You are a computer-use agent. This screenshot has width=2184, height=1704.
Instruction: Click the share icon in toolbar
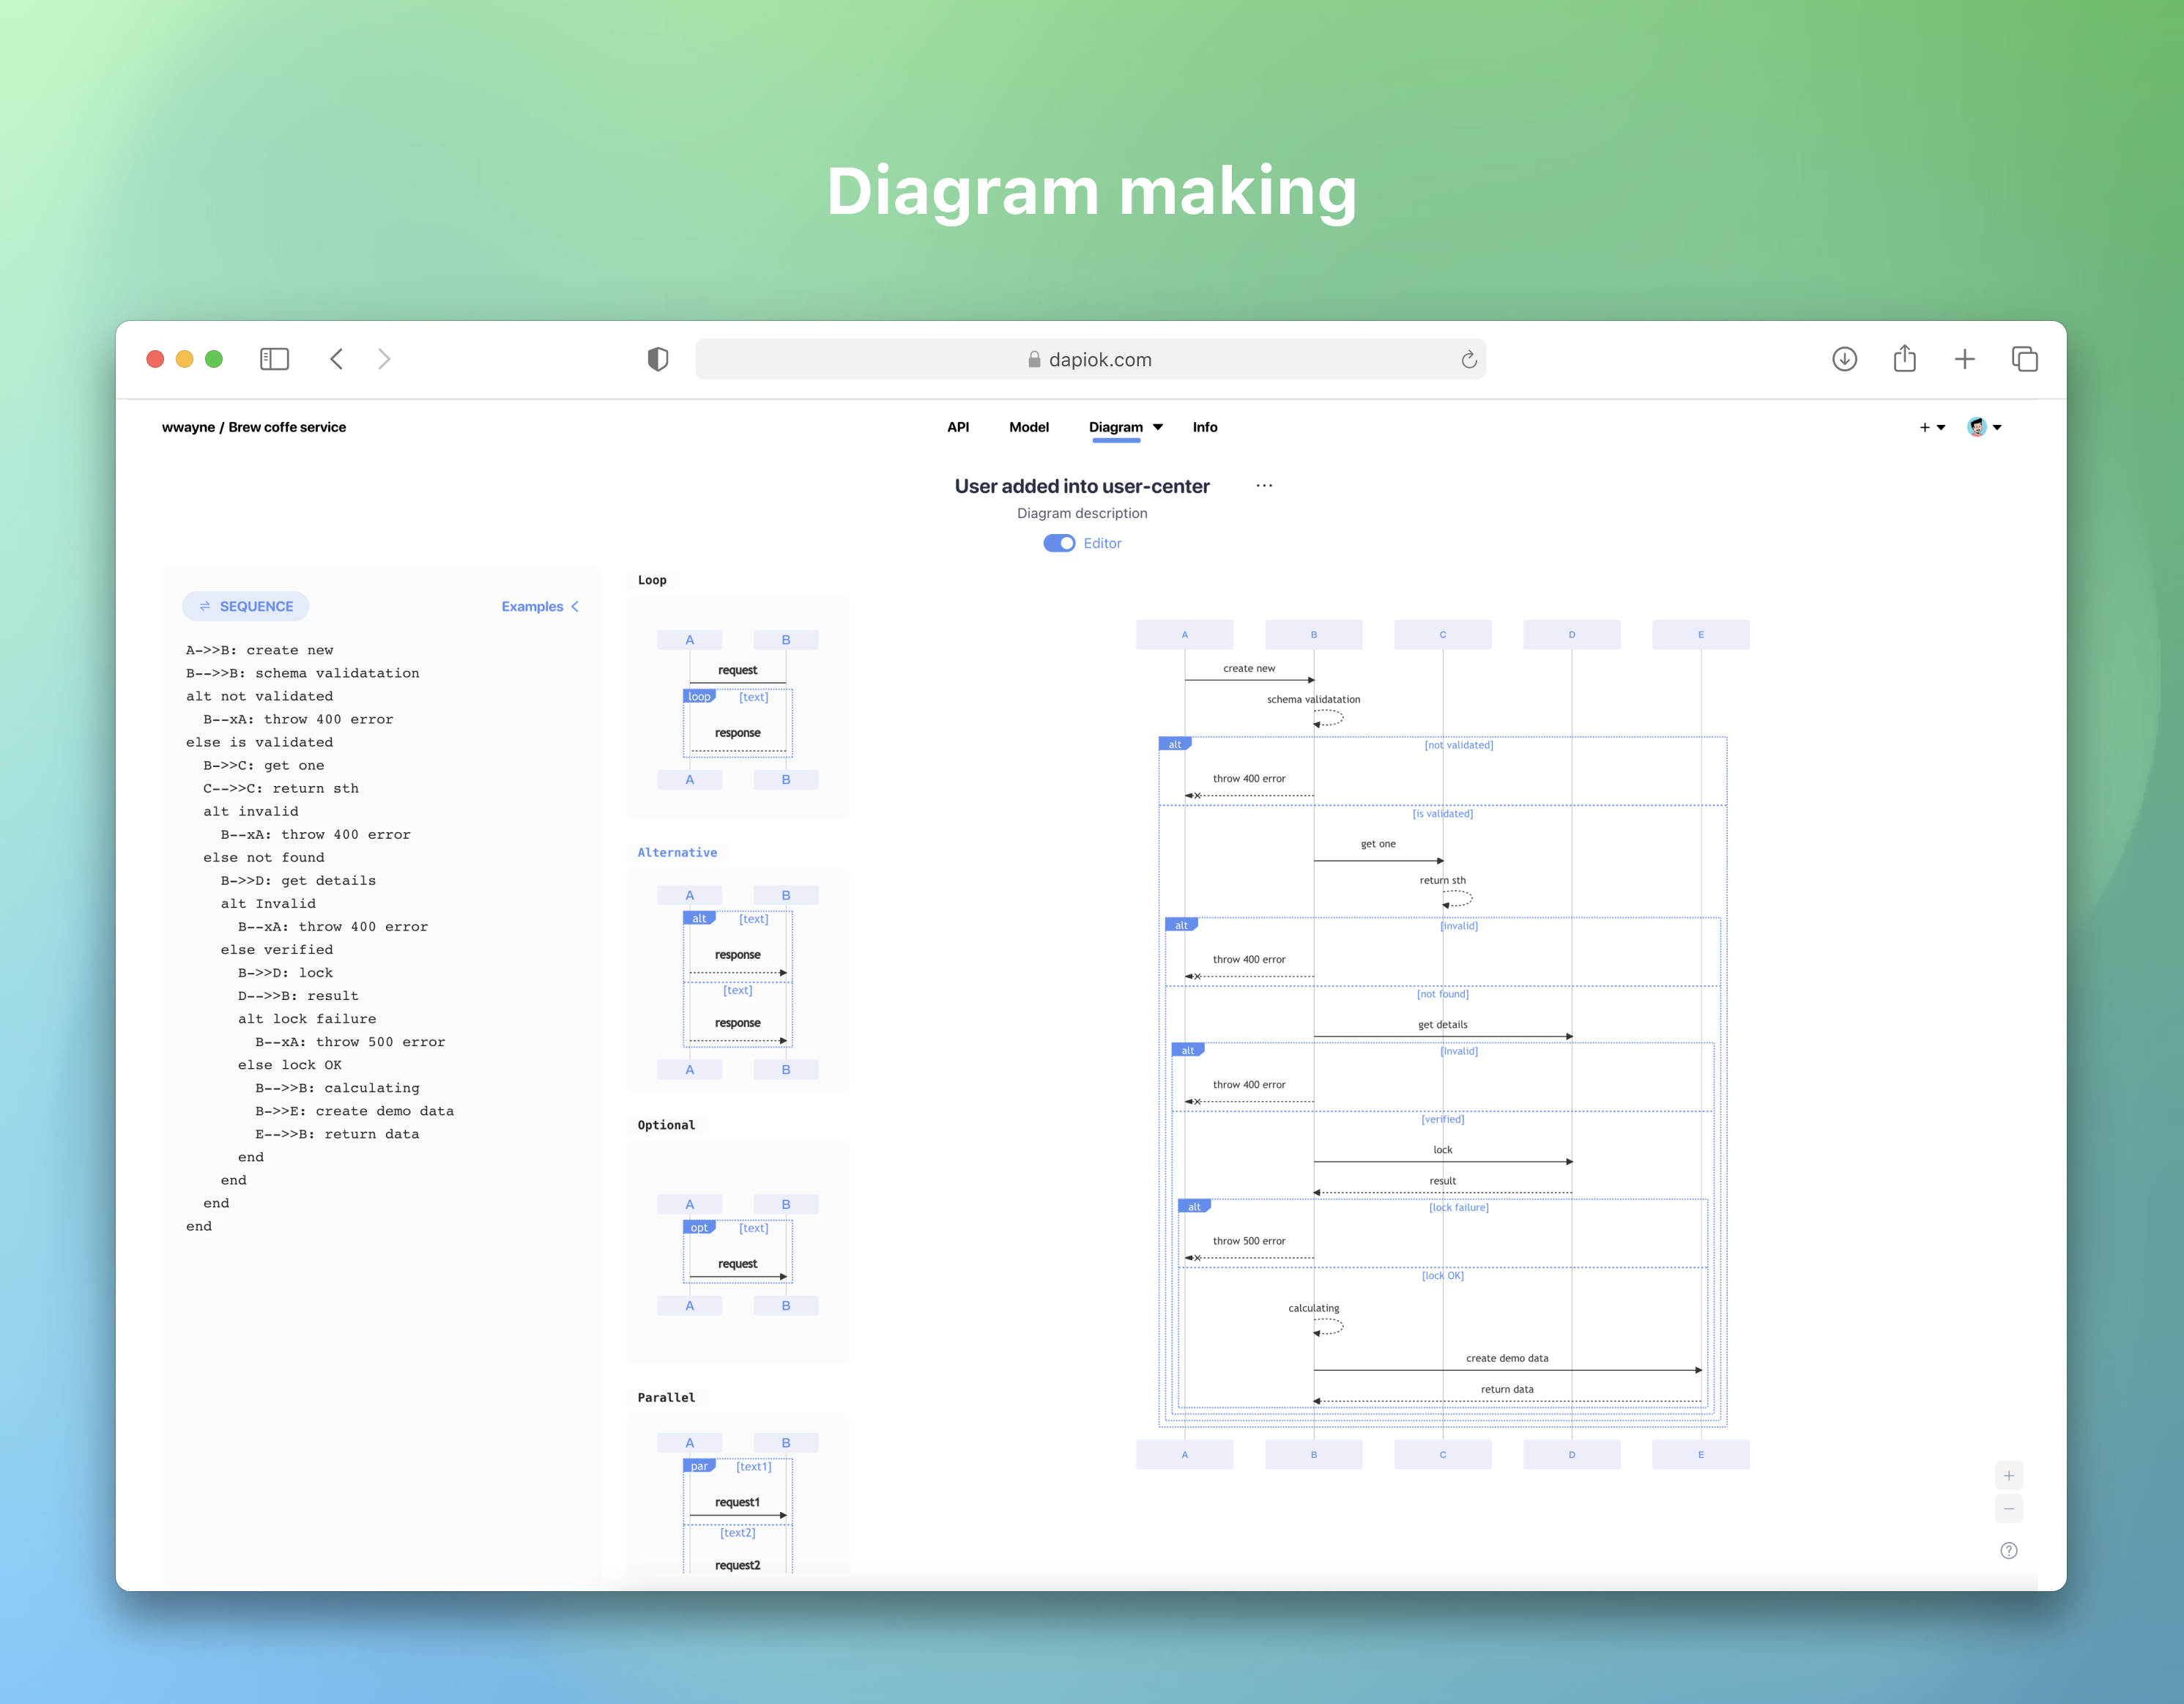click(x=1904, y=359)
